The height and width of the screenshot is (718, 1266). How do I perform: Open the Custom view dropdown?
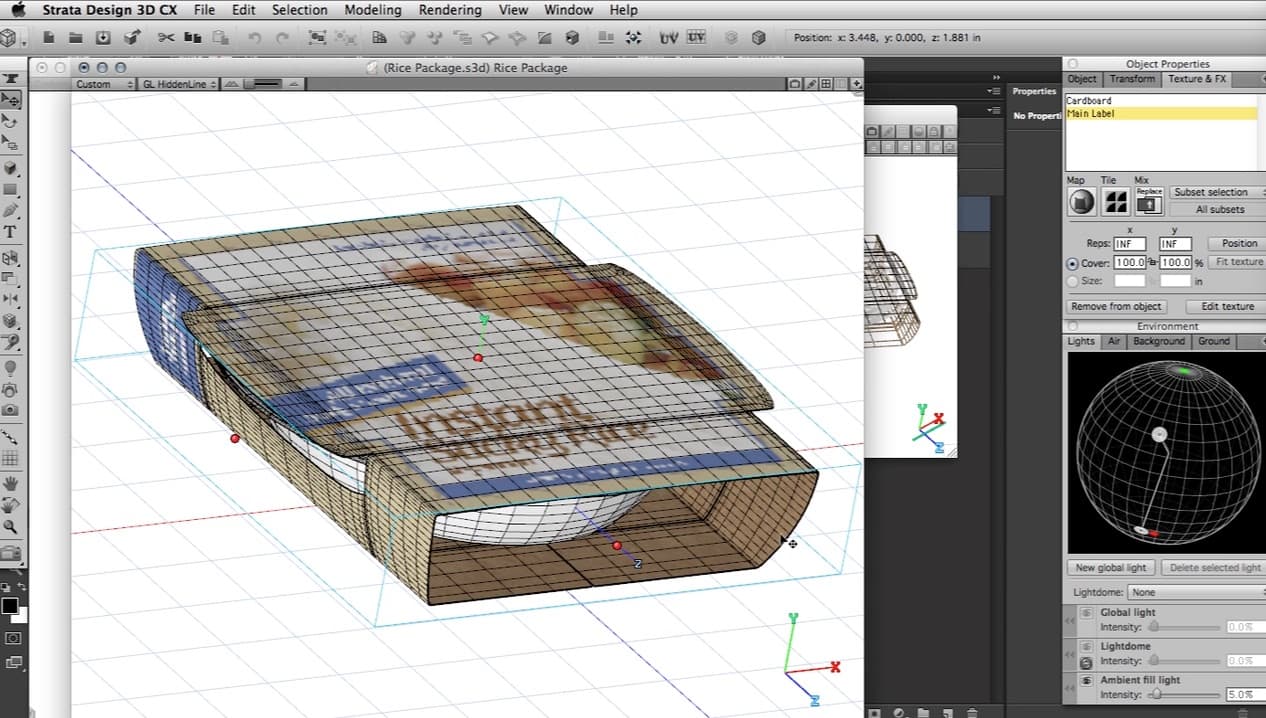[x=103, y=85]
